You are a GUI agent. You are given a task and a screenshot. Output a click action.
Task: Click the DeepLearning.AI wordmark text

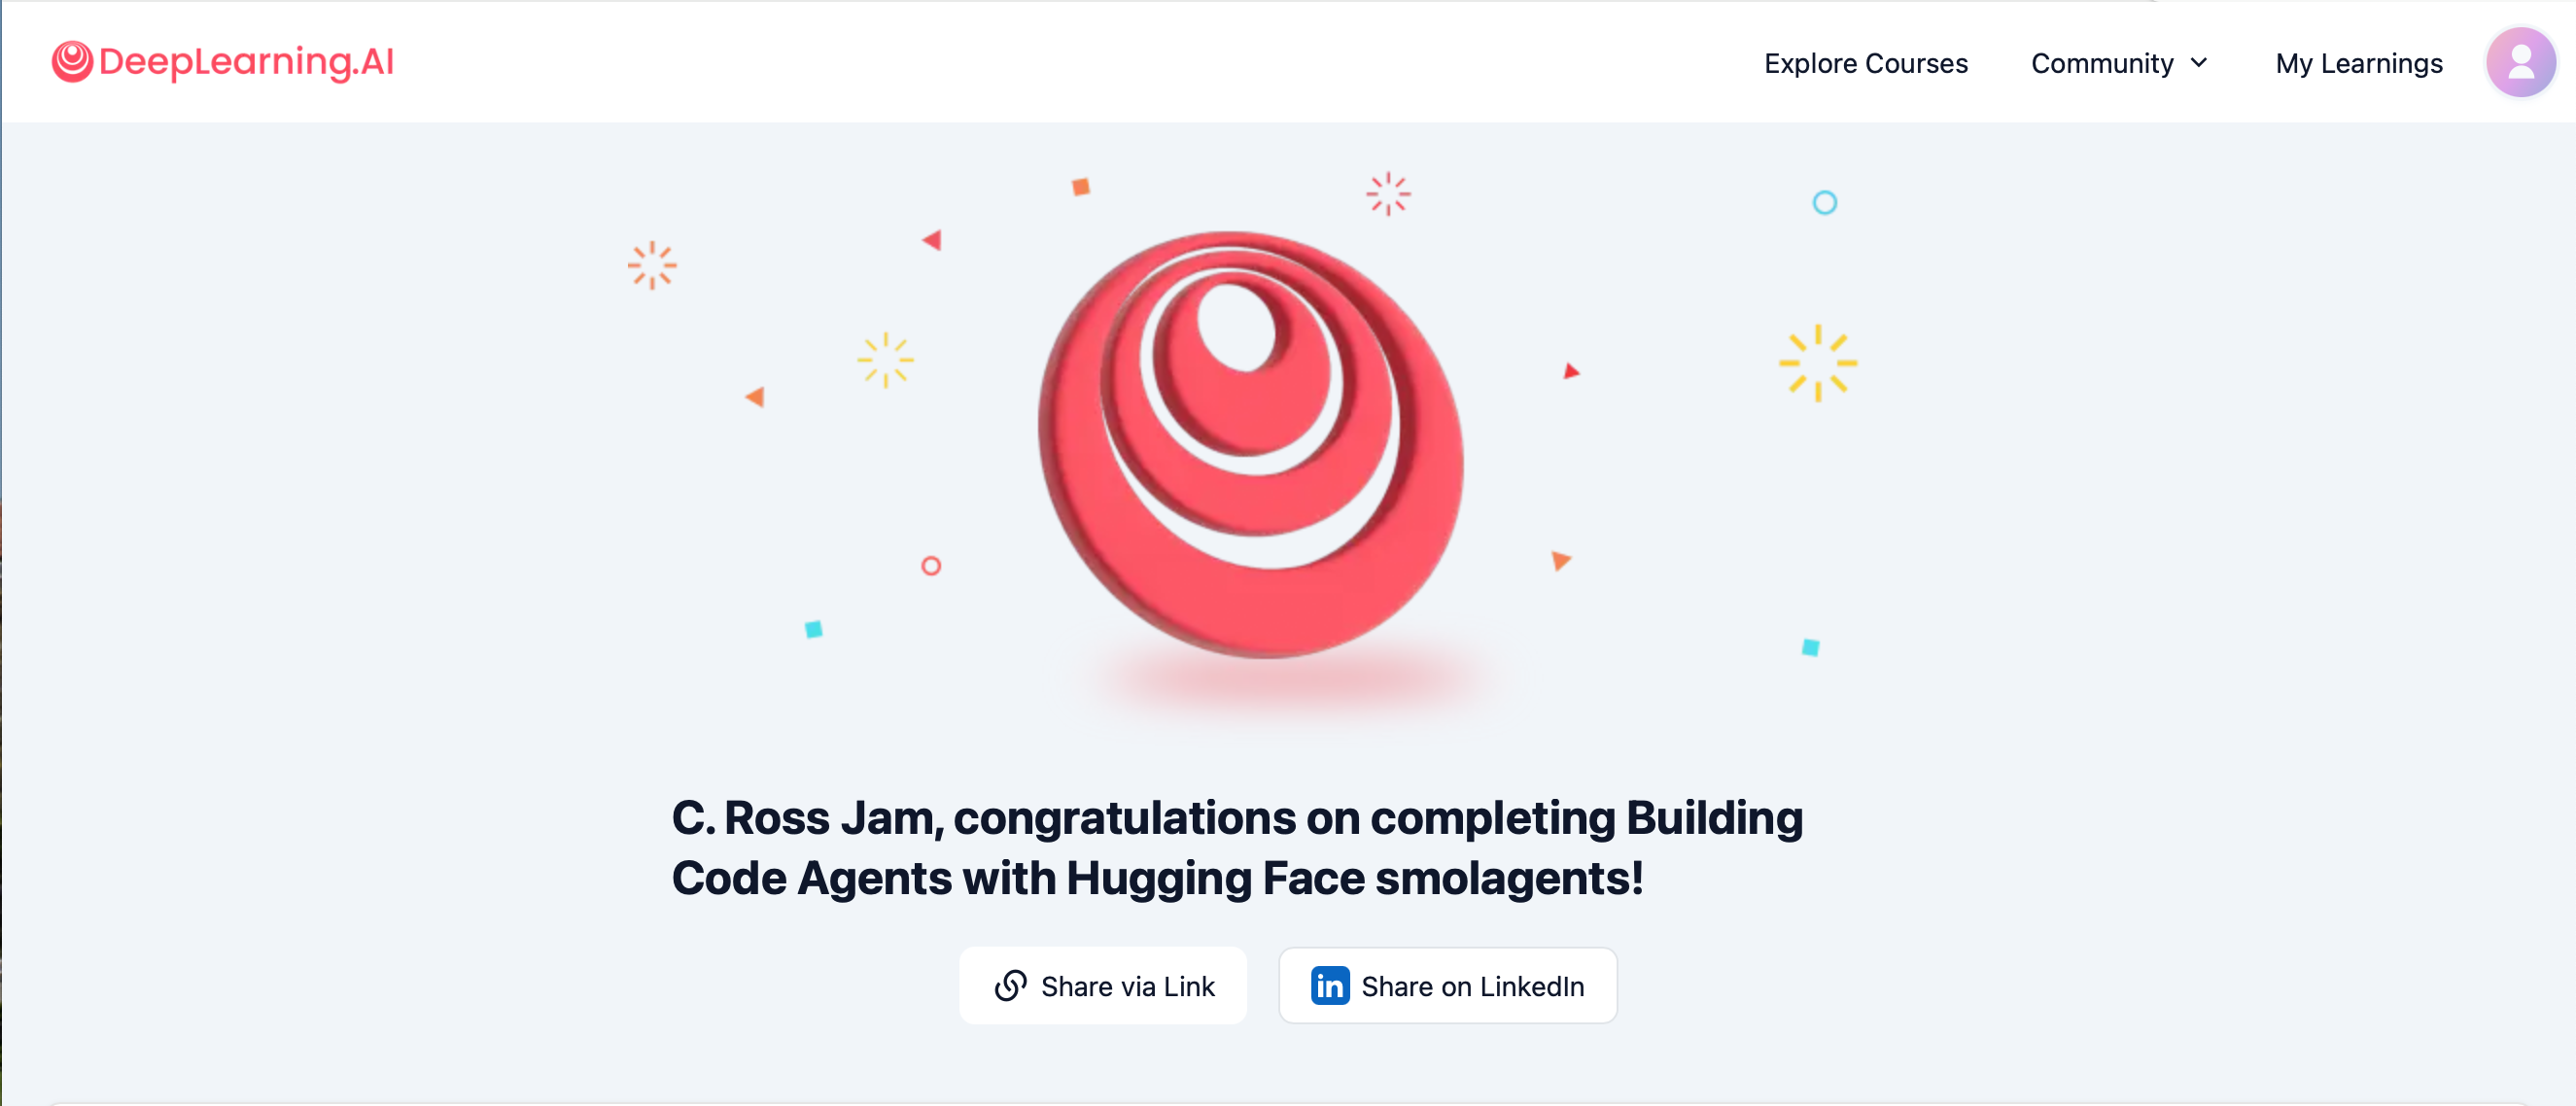click(x=246, y=62)
